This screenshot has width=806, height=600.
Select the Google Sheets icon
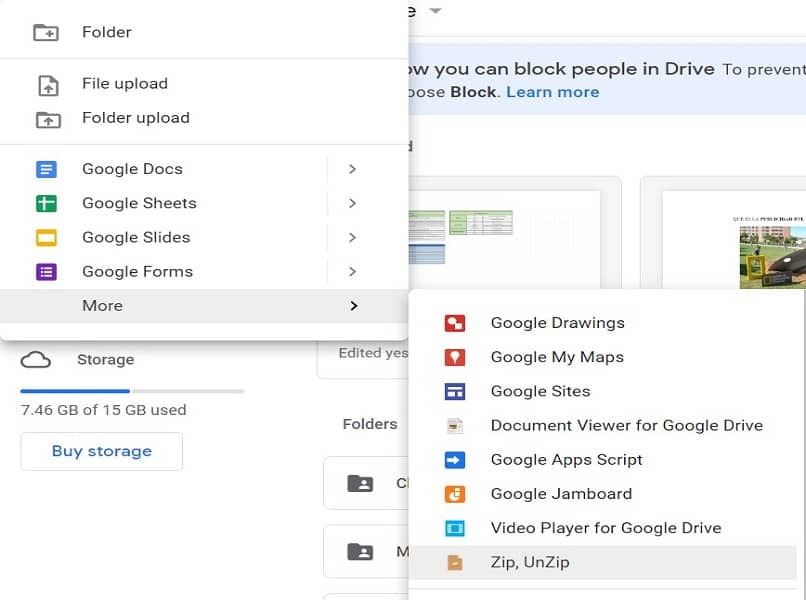click(x=47, y=203)
